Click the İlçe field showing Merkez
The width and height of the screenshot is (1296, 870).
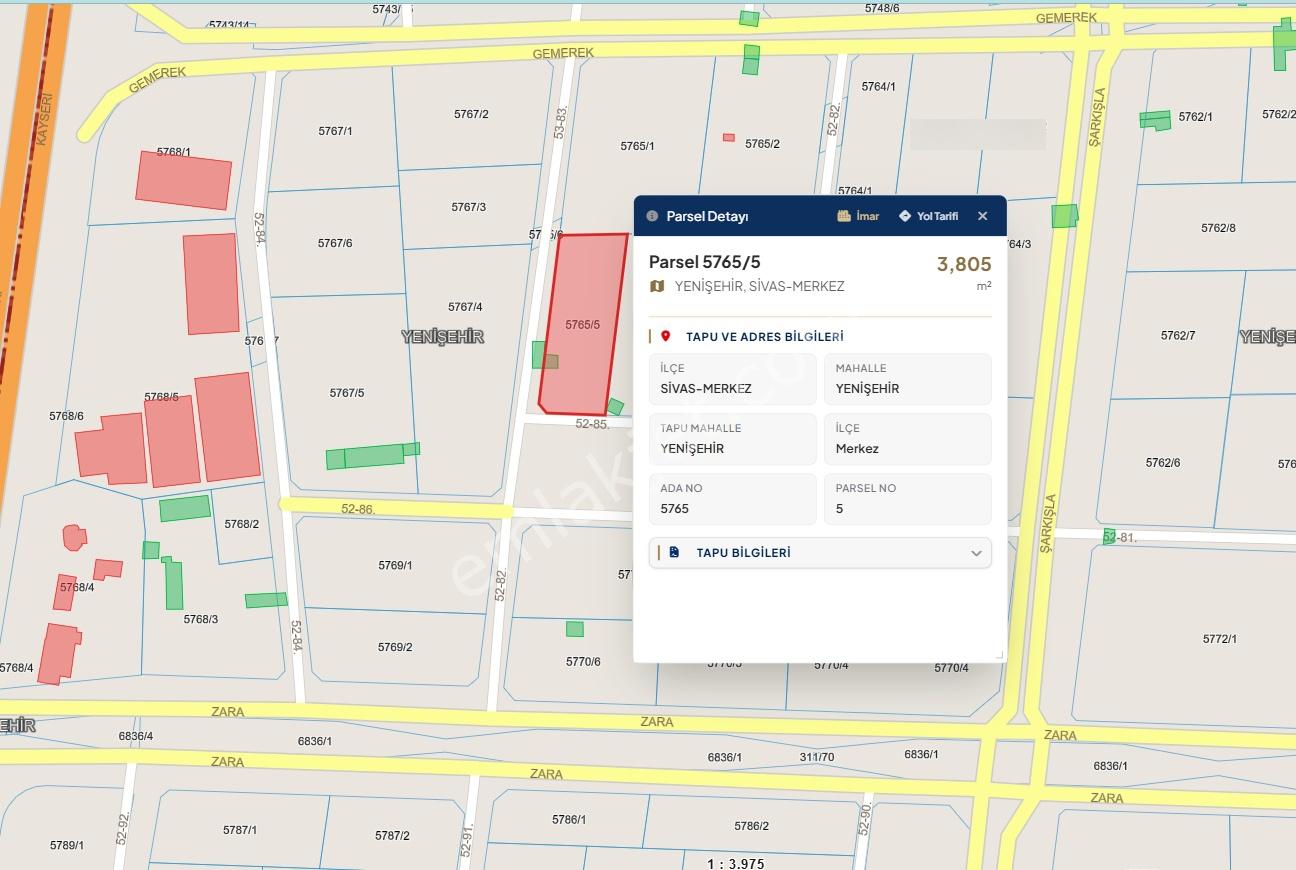click(x=908, y=439)
